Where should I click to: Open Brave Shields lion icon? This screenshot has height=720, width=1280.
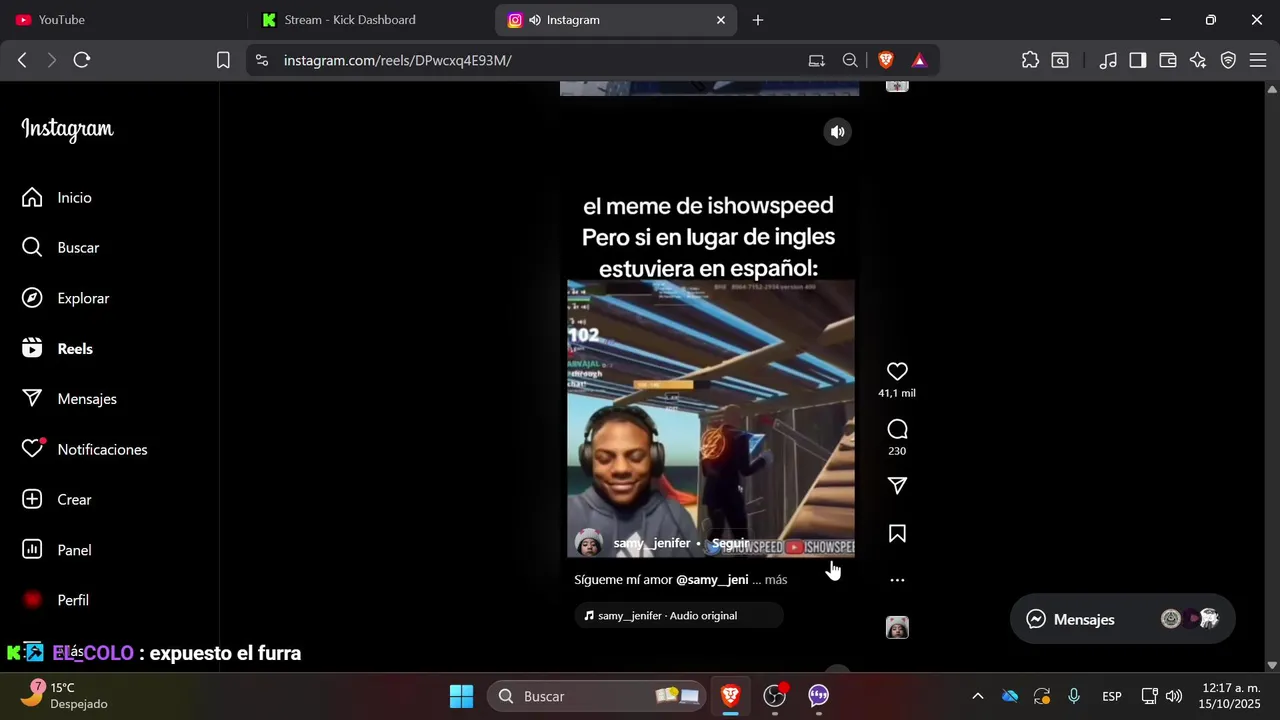click(x=885, y=60)
